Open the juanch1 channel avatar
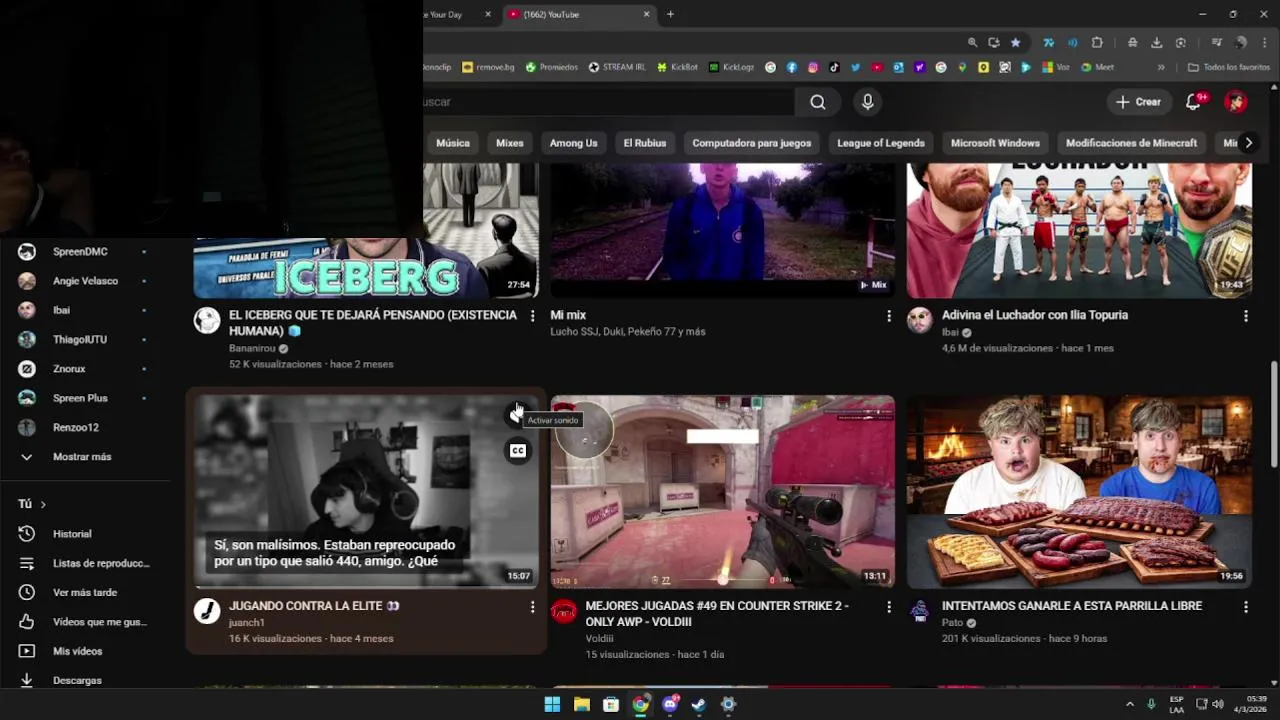1280x720 pixels. pyautogui.click(x=207, y=611)
